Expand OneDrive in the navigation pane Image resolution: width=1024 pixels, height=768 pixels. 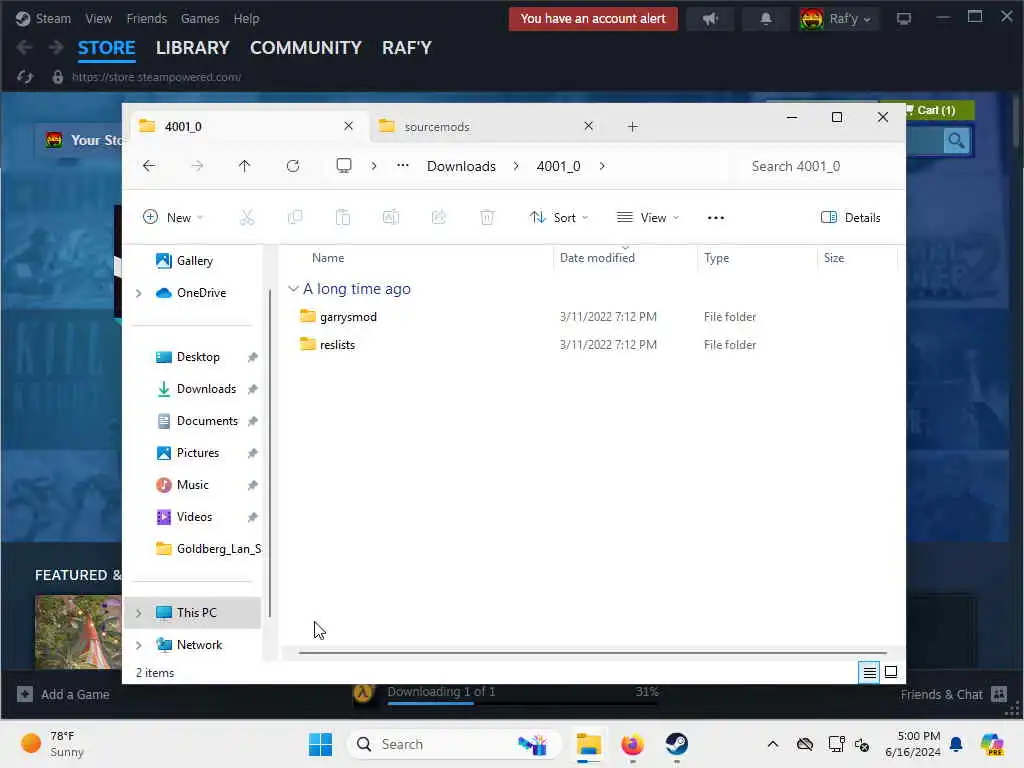coord(138,293)
